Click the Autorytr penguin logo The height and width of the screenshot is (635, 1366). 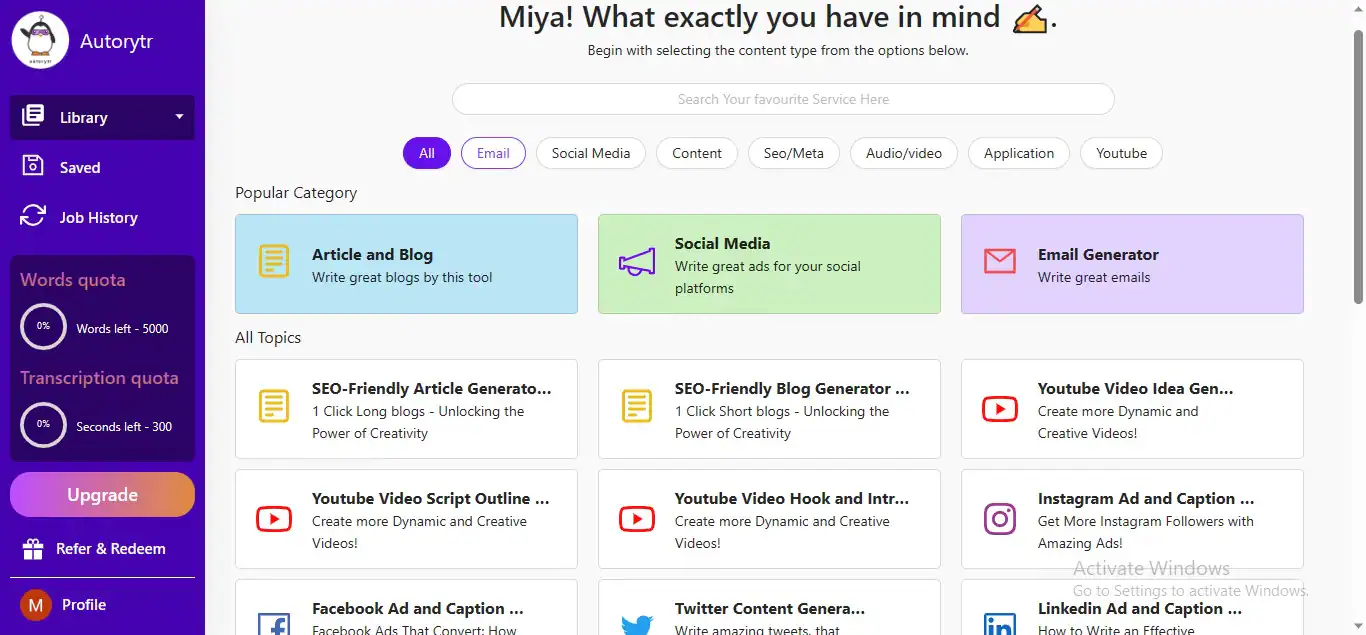(x=40, y=41)
